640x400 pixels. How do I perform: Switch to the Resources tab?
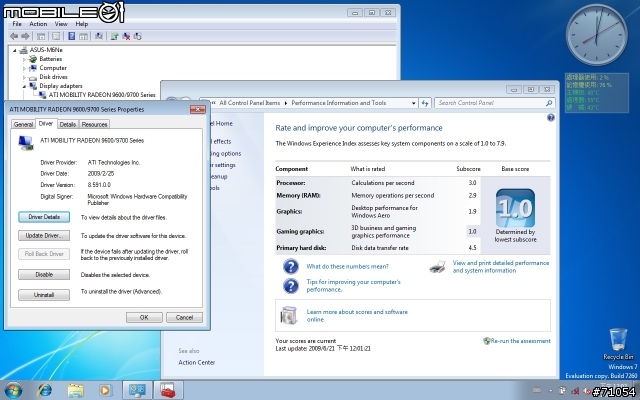94,124
